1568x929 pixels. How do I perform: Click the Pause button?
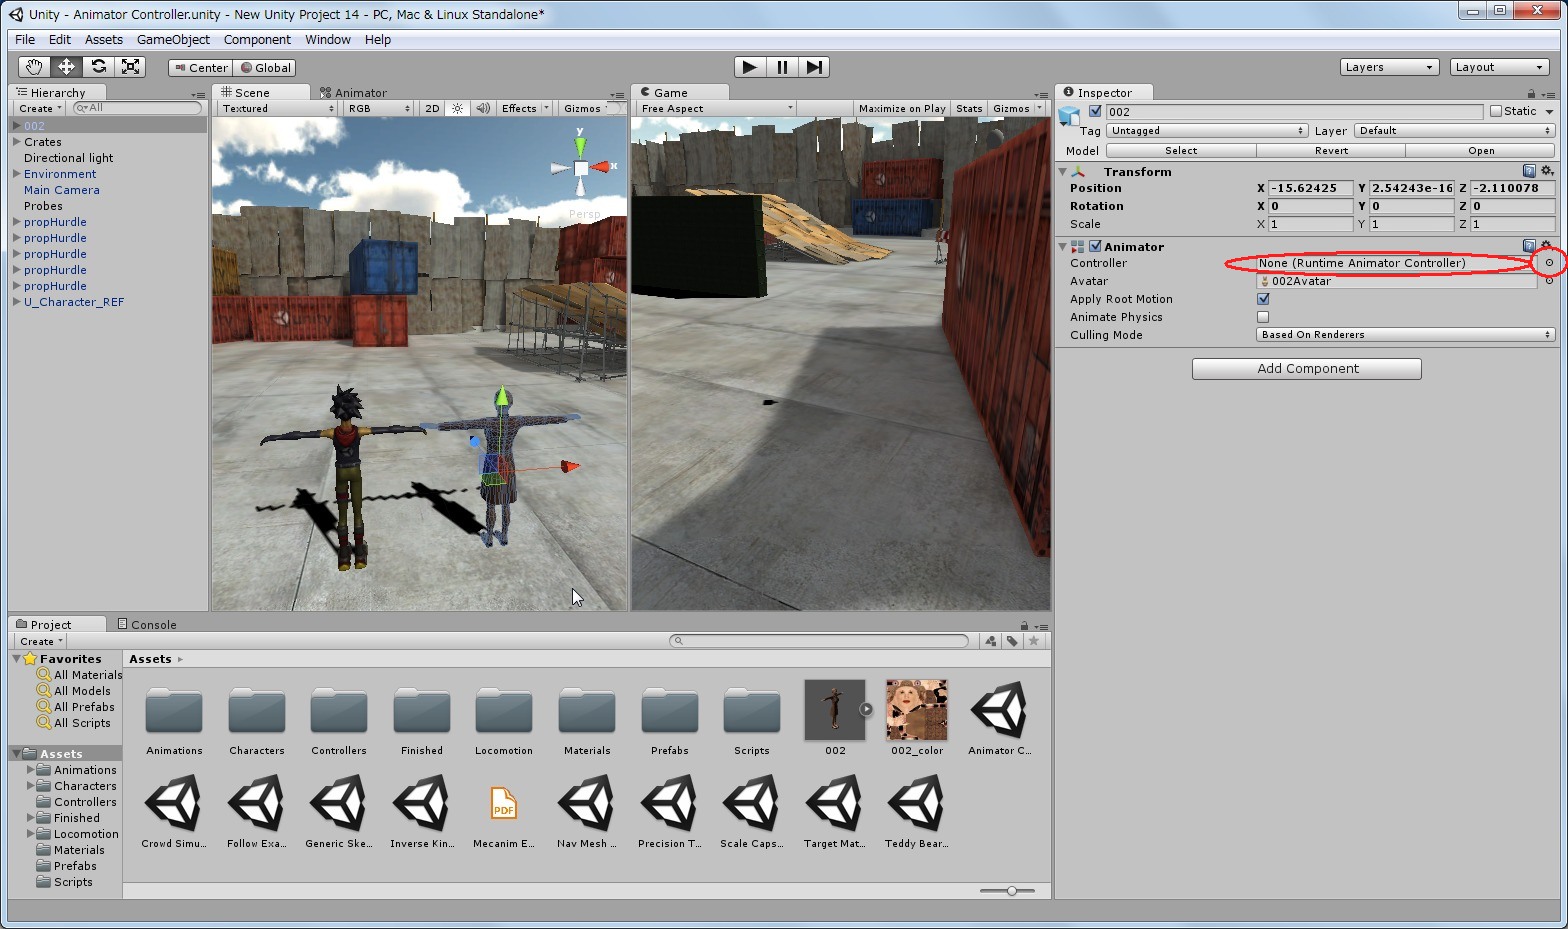[x=782, y=67]
